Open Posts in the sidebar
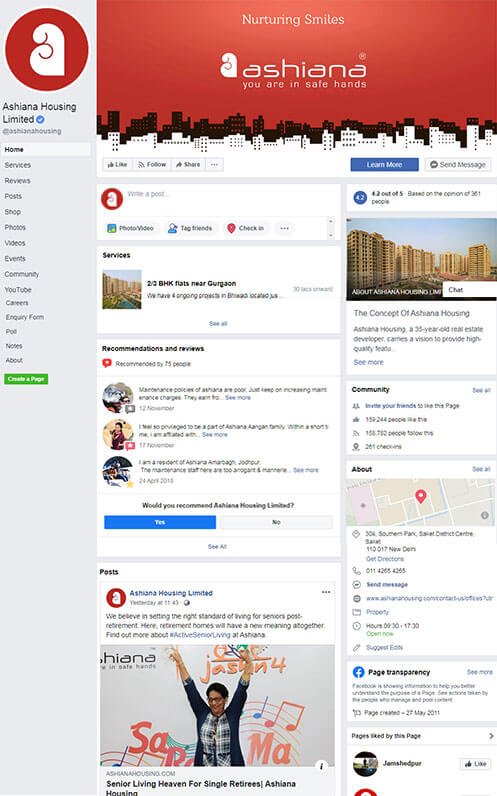Screen dimensions: 497x796 click(x=13, y=196)
